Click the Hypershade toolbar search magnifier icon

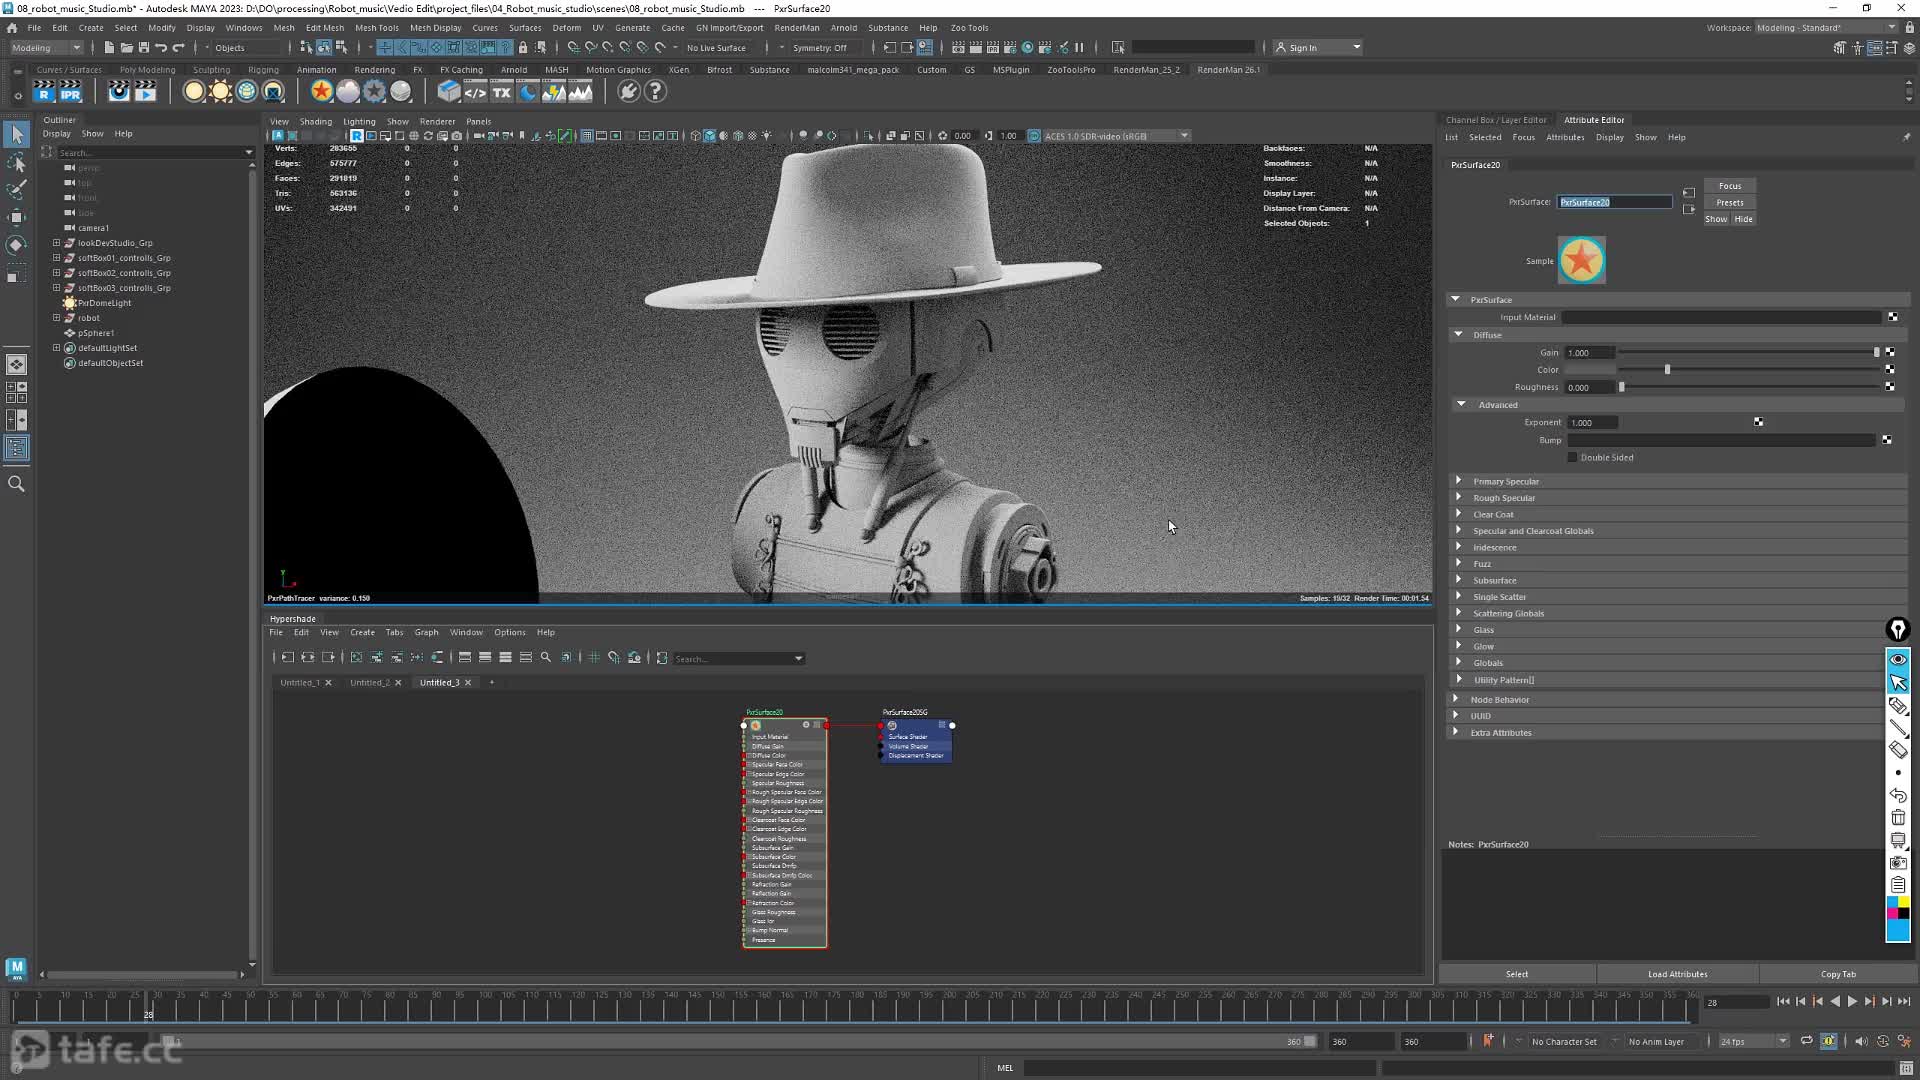tap(546, 658)
